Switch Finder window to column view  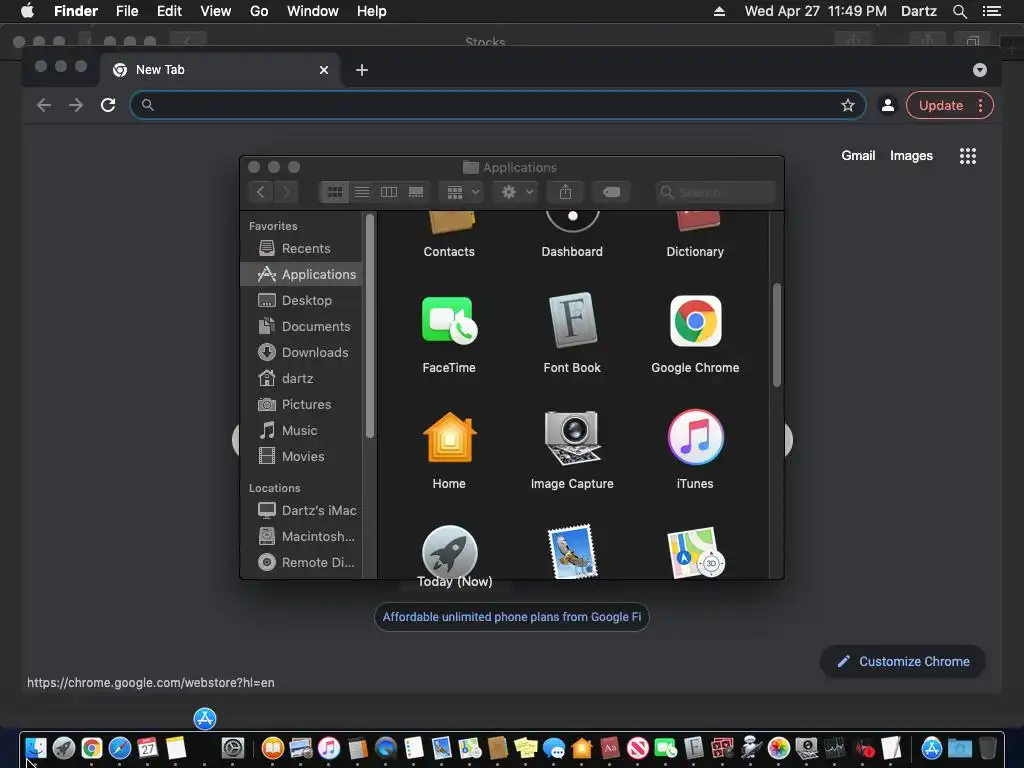point(389,192)
